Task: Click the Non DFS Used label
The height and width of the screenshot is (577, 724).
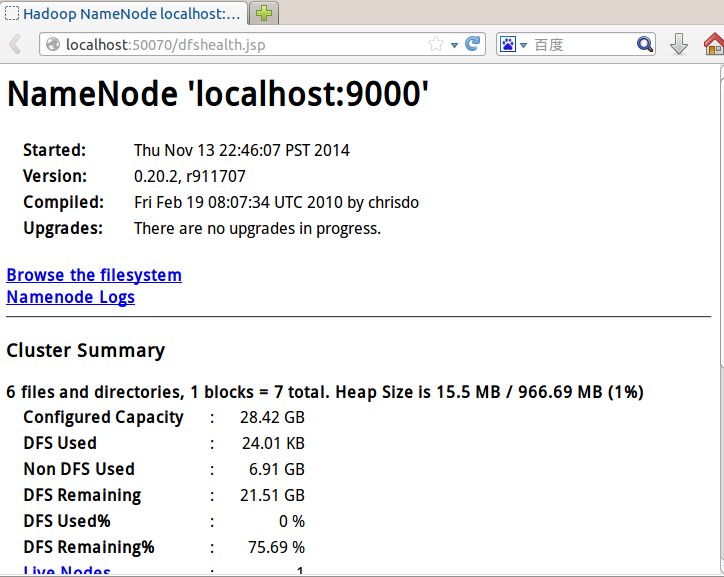Action: [x=79, y=469]
